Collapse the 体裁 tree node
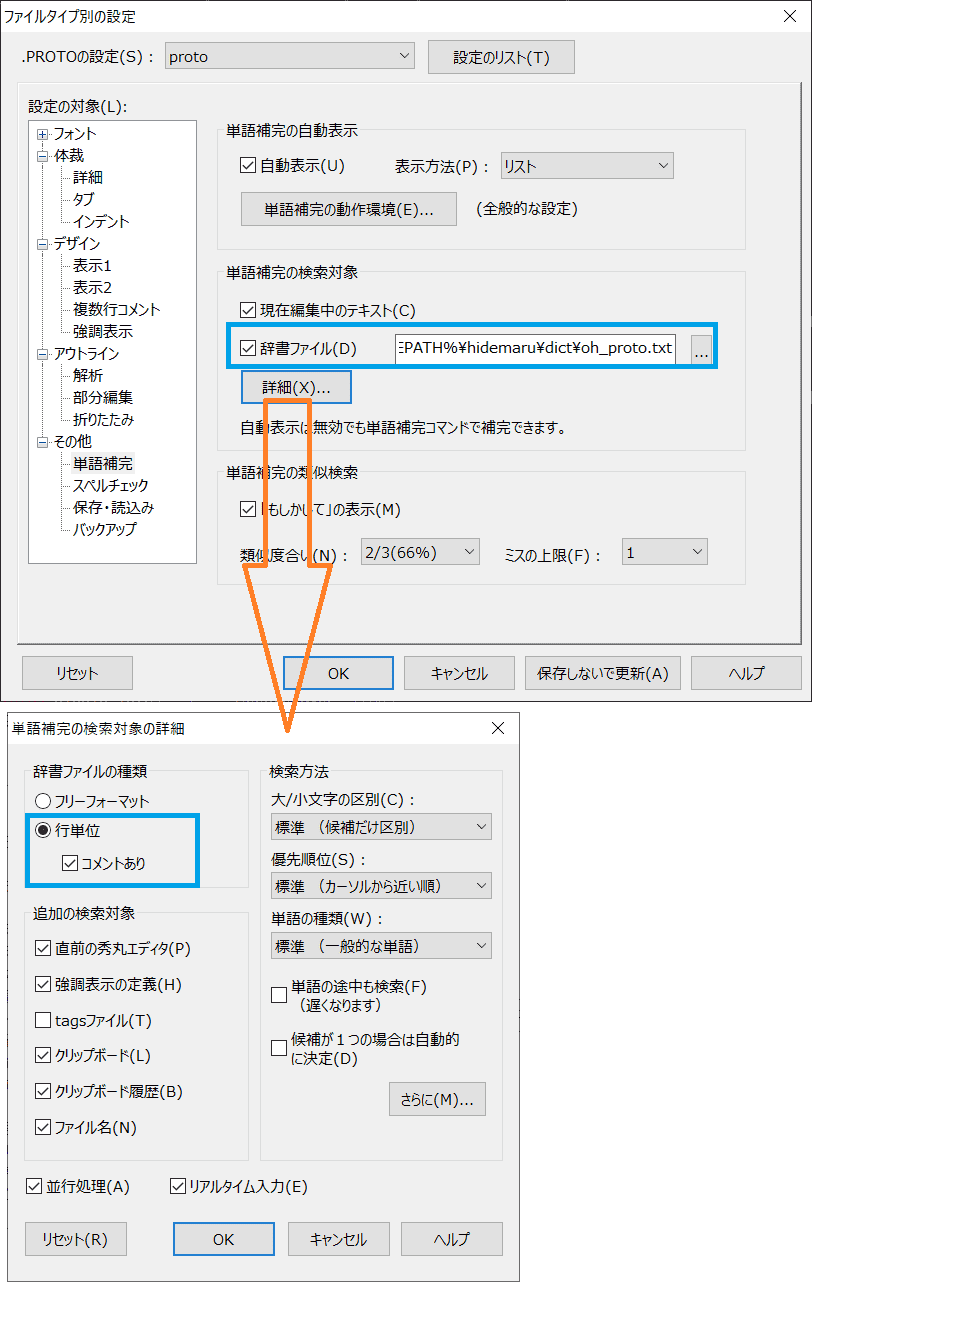 click(43, 156)
